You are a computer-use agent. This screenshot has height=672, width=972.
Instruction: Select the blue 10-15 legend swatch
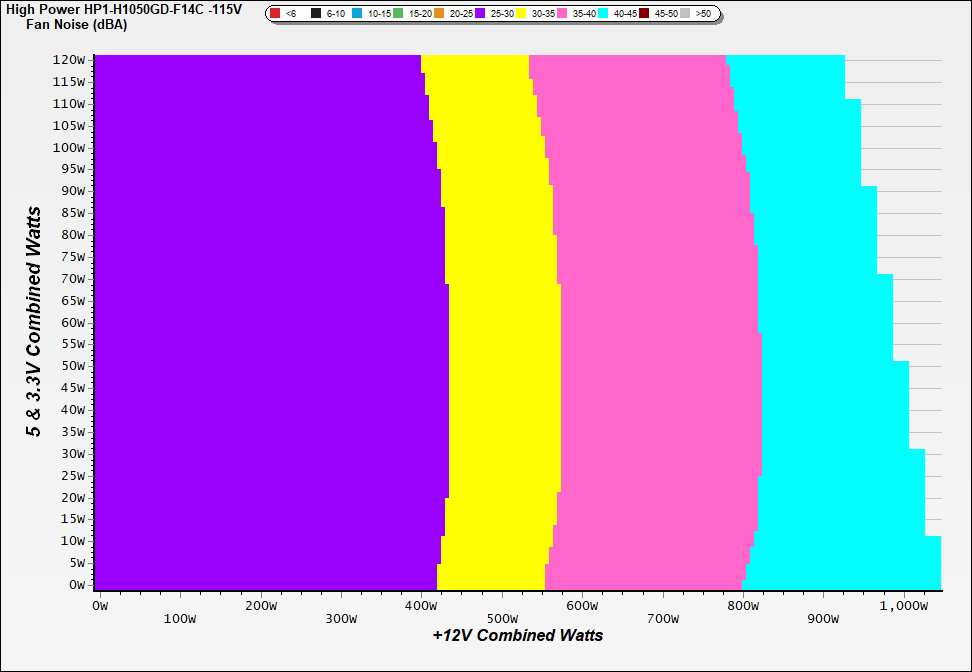coord(357,14)
